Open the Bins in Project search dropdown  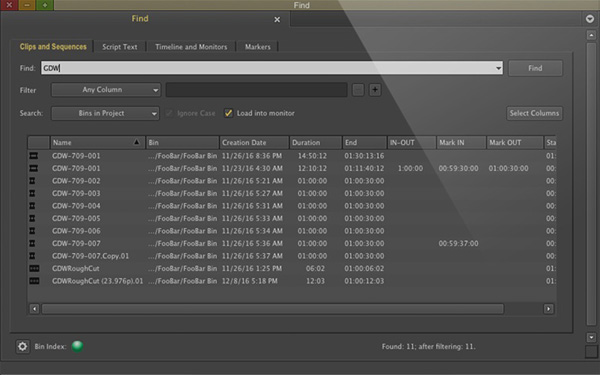coord(105,113)
